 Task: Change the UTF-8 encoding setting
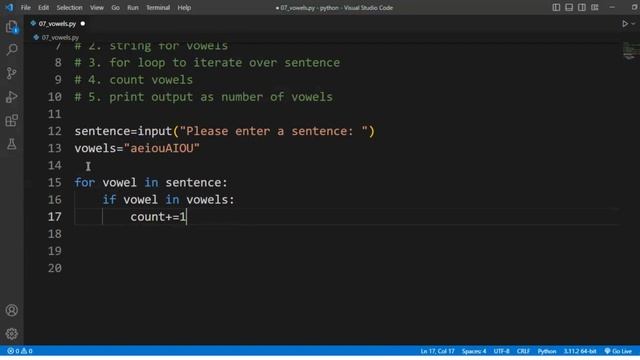[x=501, y=351]
